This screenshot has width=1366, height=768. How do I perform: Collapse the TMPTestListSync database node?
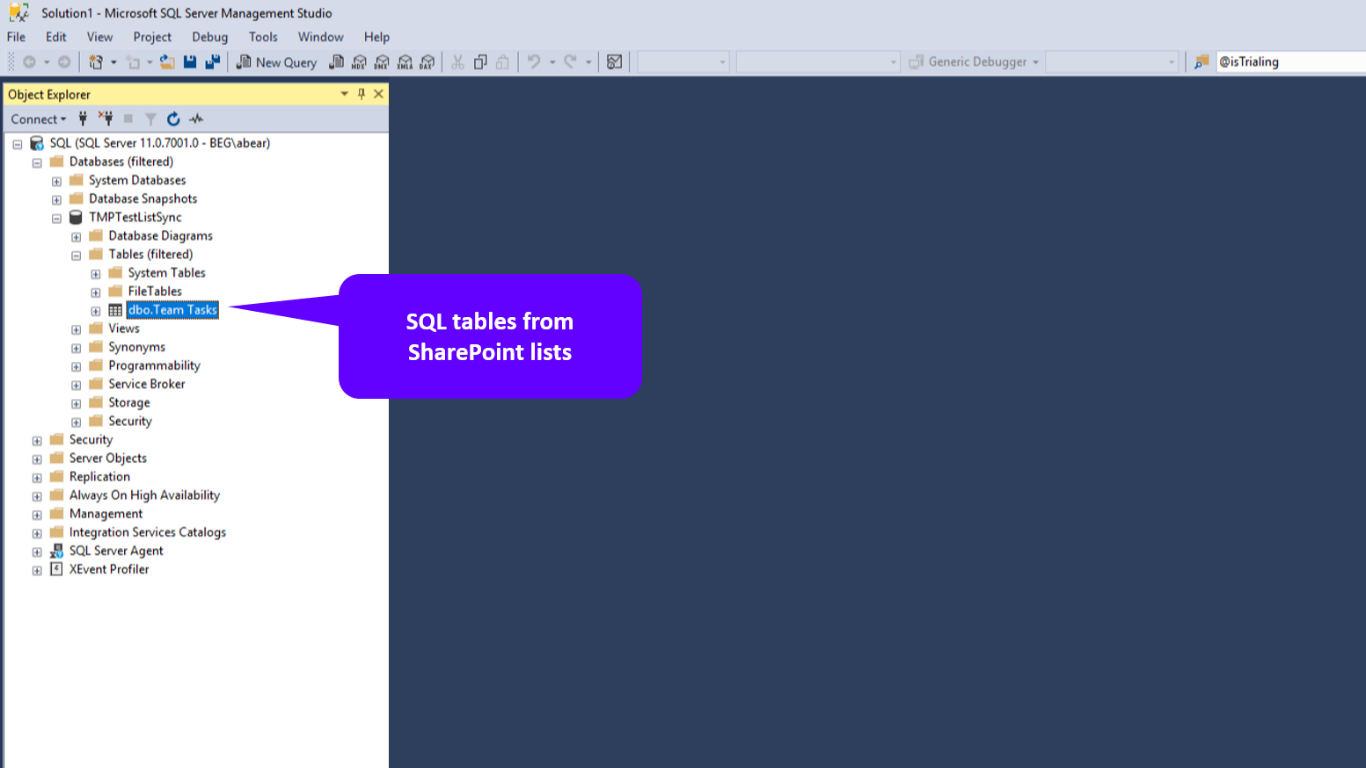[x=57, y=218]
